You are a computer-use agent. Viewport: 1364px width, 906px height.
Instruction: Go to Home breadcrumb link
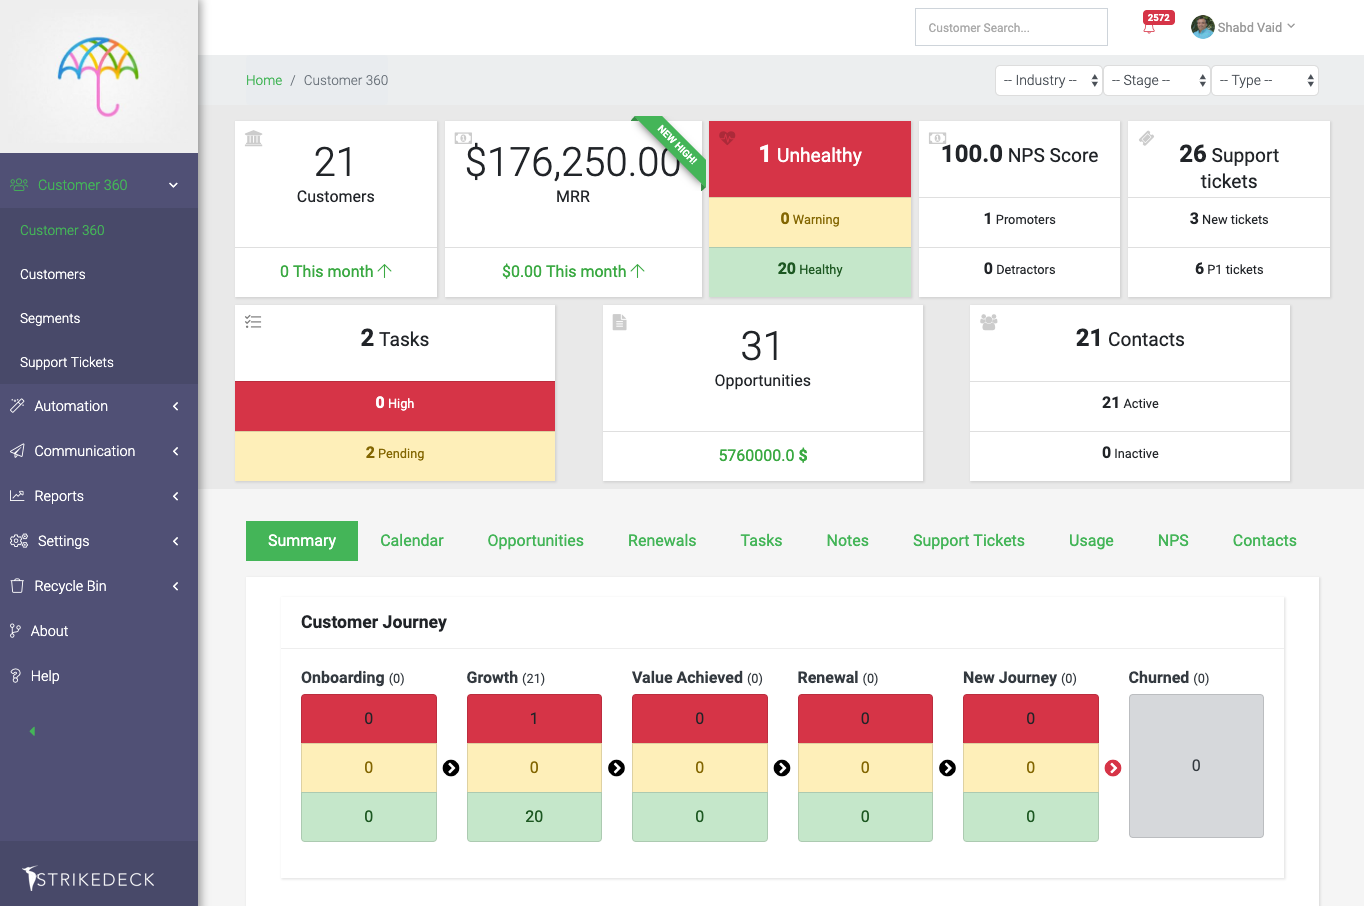264,80
